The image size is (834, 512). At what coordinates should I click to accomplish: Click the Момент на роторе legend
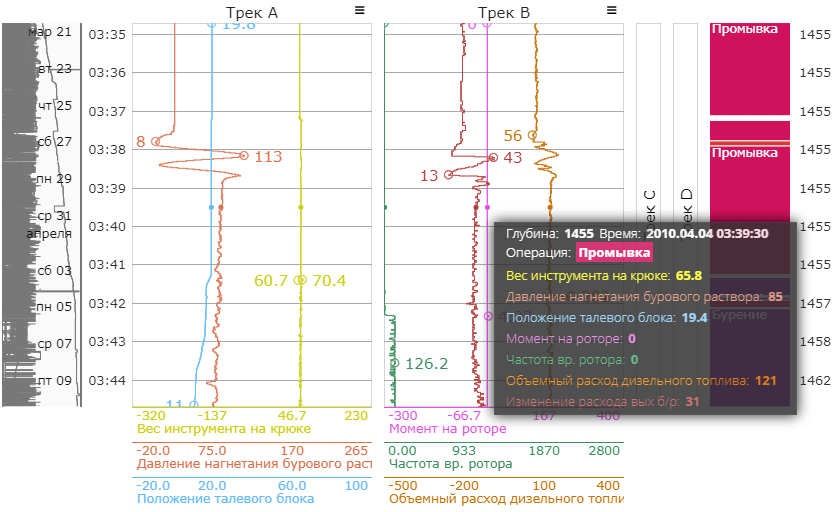[447, 429]
